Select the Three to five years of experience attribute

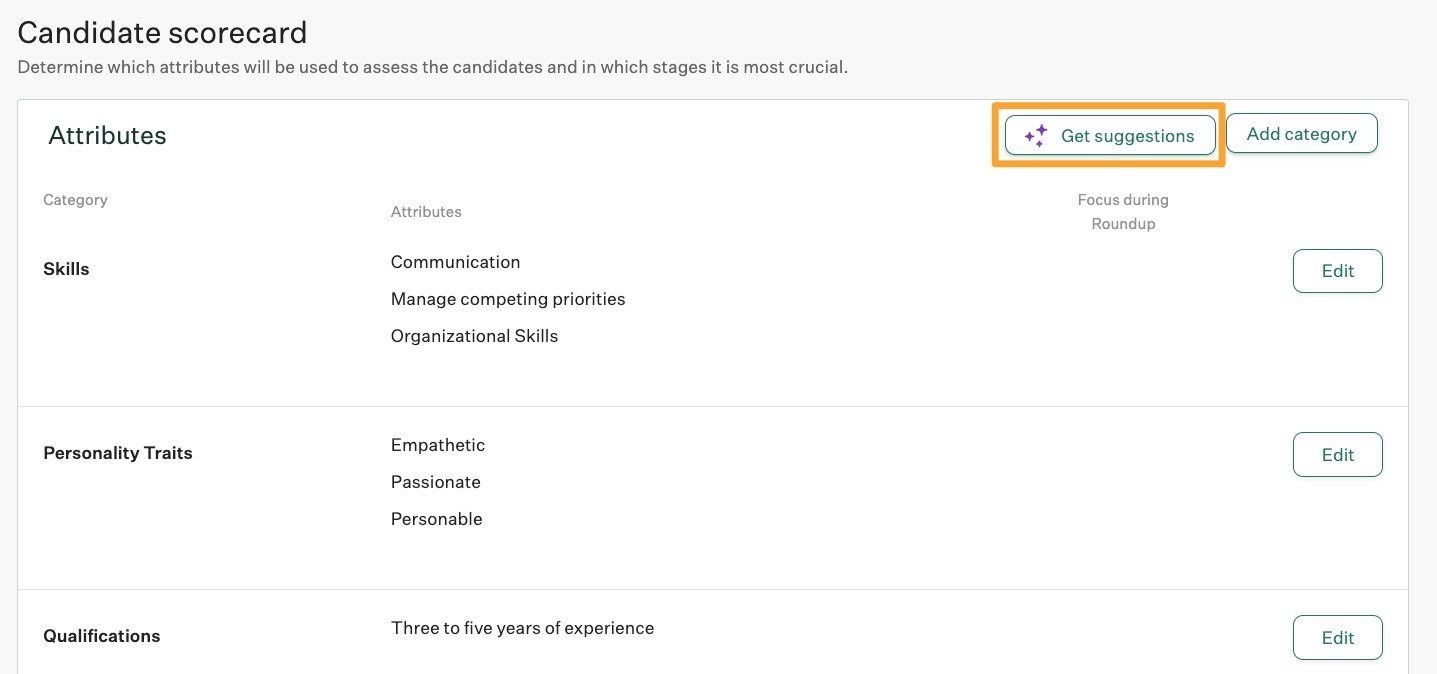click(522, 628)
